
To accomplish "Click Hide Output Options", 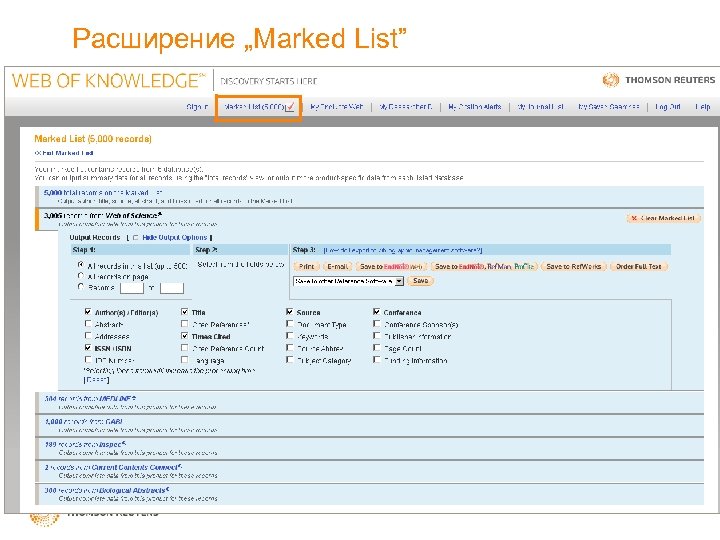I will click(x=174, y=237).
